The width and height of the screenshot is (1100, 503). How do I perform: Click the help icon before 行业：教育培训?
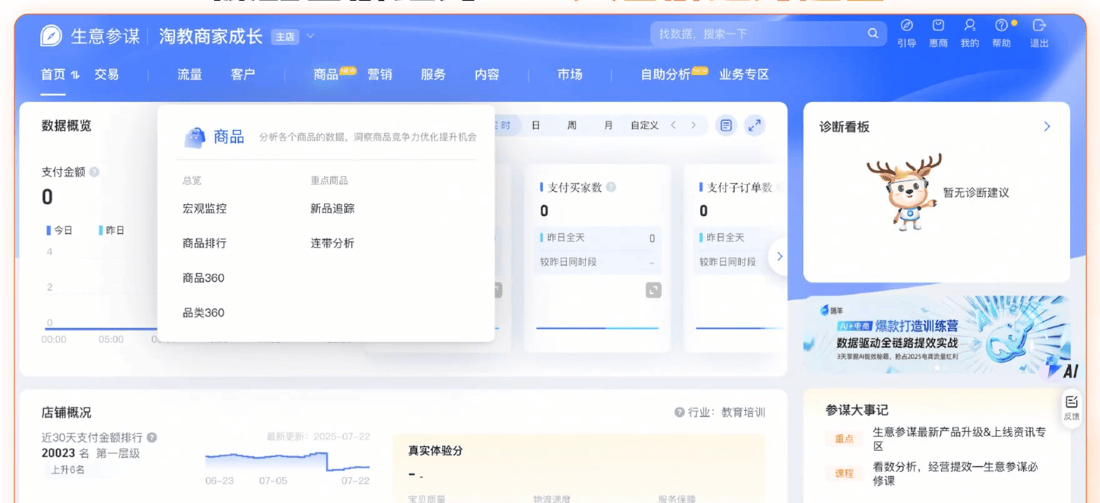pyautogui.click(x=679, y=413)
